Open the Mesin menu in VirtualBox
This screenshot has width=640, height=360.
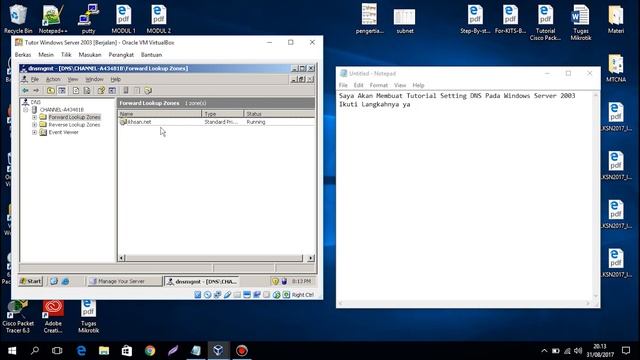point(46,55)
